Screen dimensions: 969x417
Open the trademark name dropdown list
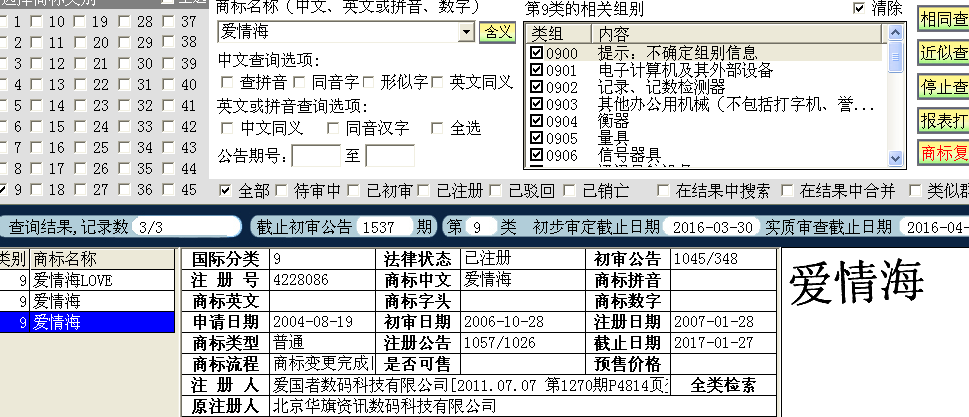(x=466, y=32)
